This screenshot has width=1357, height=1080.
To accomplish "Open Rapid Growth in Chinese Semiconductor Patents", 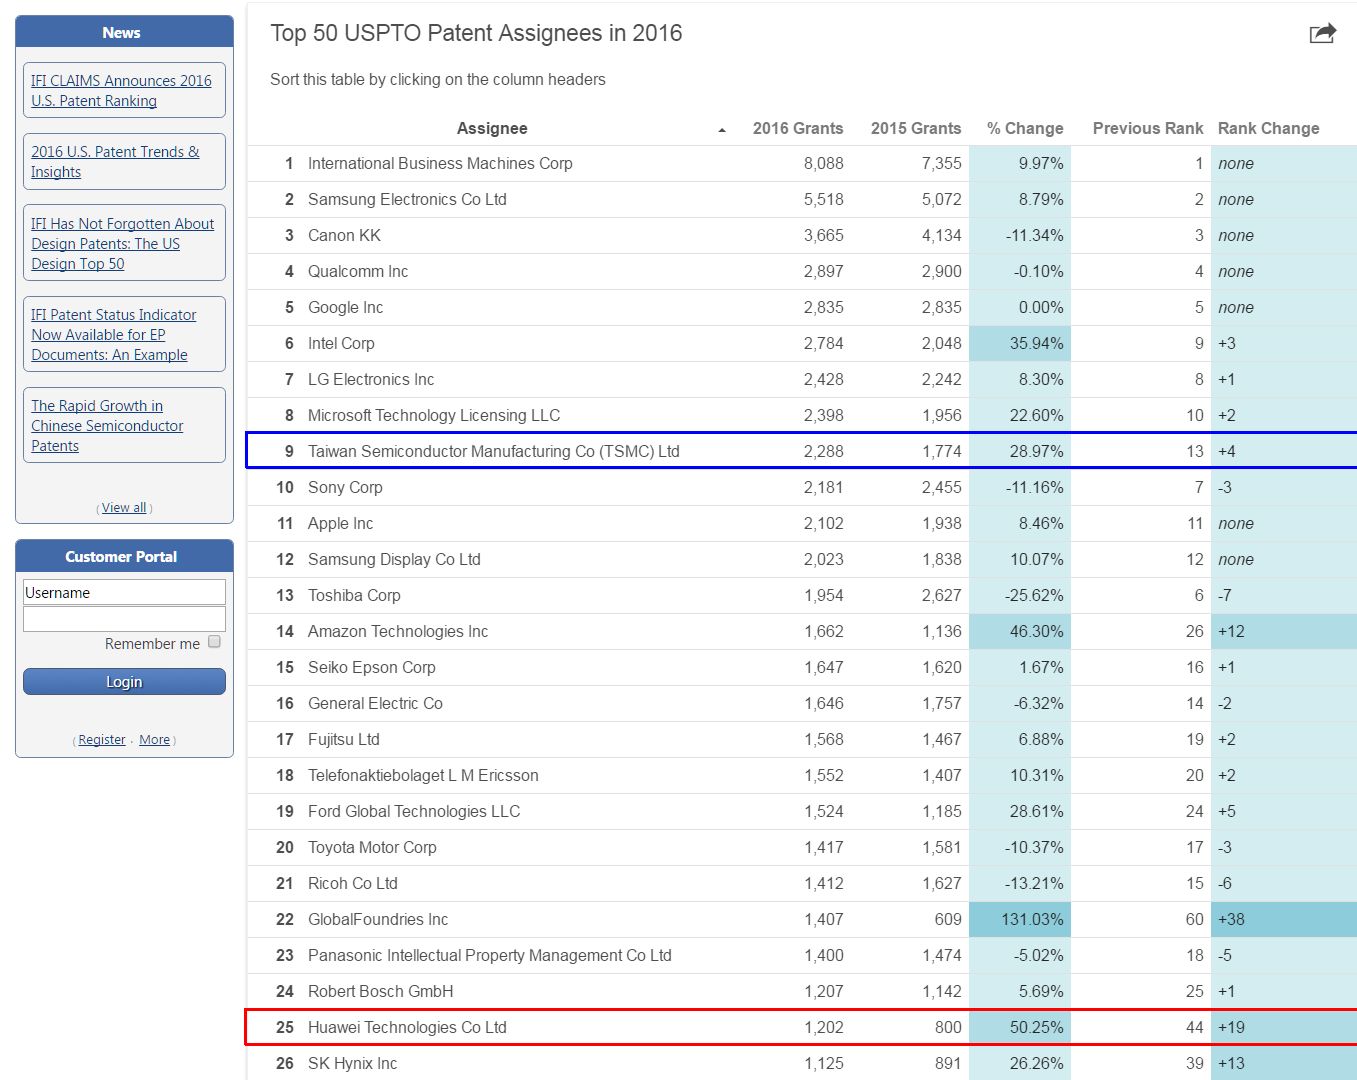I will coord(107,425).
